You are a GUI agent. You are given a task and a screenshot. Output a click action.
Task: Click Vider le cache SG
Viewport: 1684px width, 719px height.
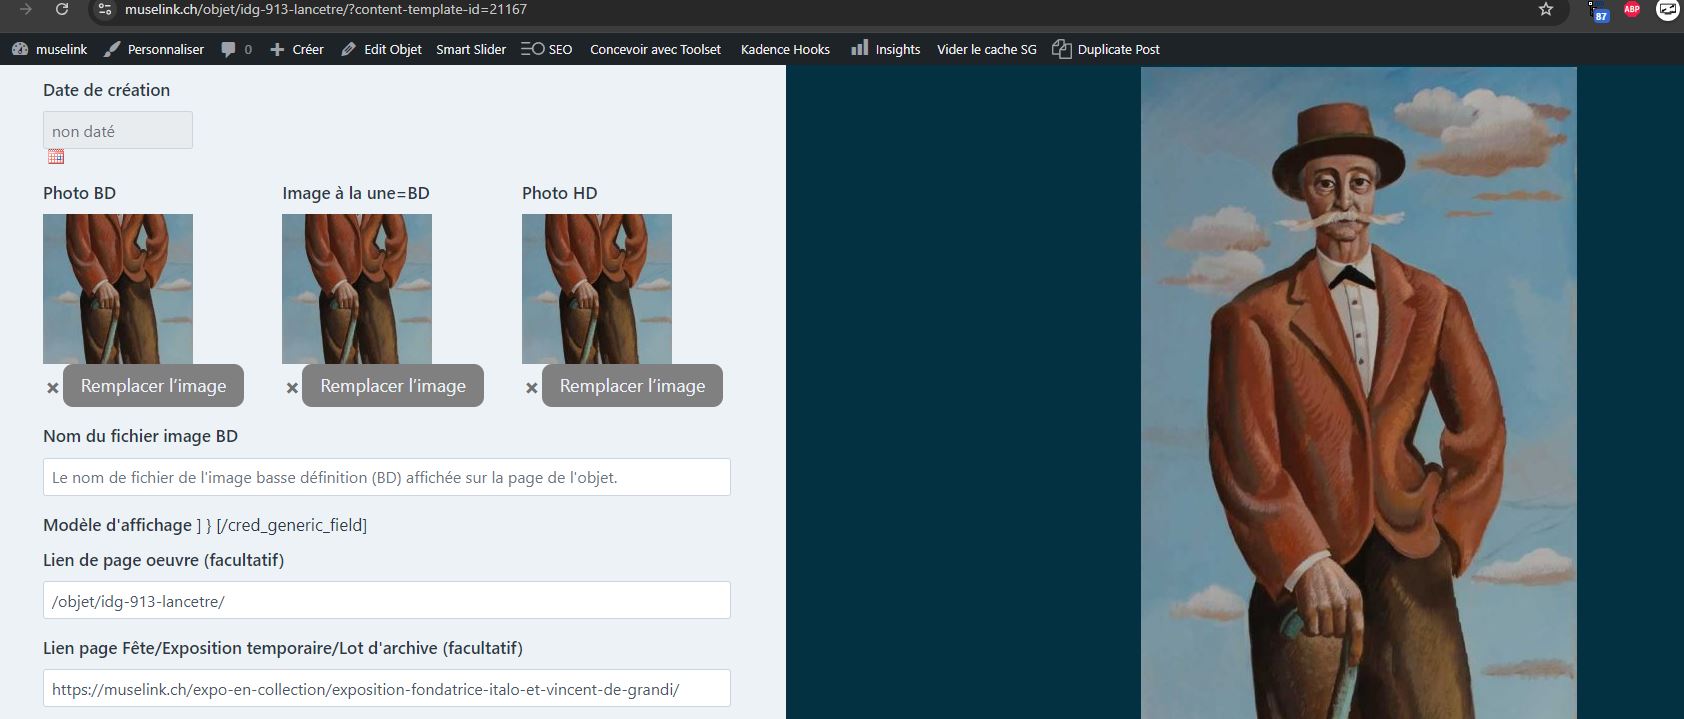987,49
